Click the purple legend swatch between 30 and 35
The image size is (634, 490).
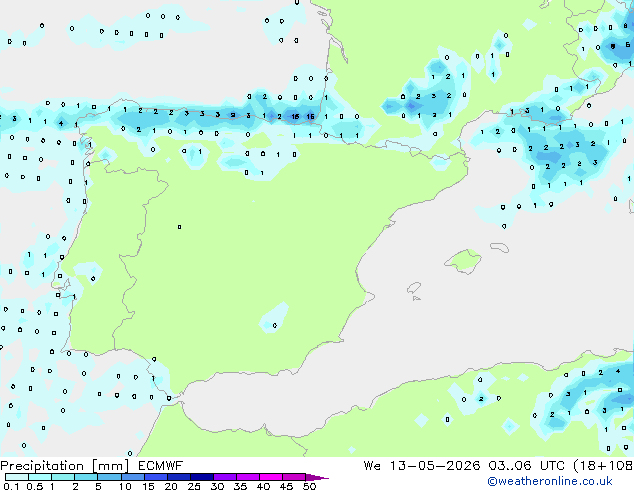pos(224,477)
